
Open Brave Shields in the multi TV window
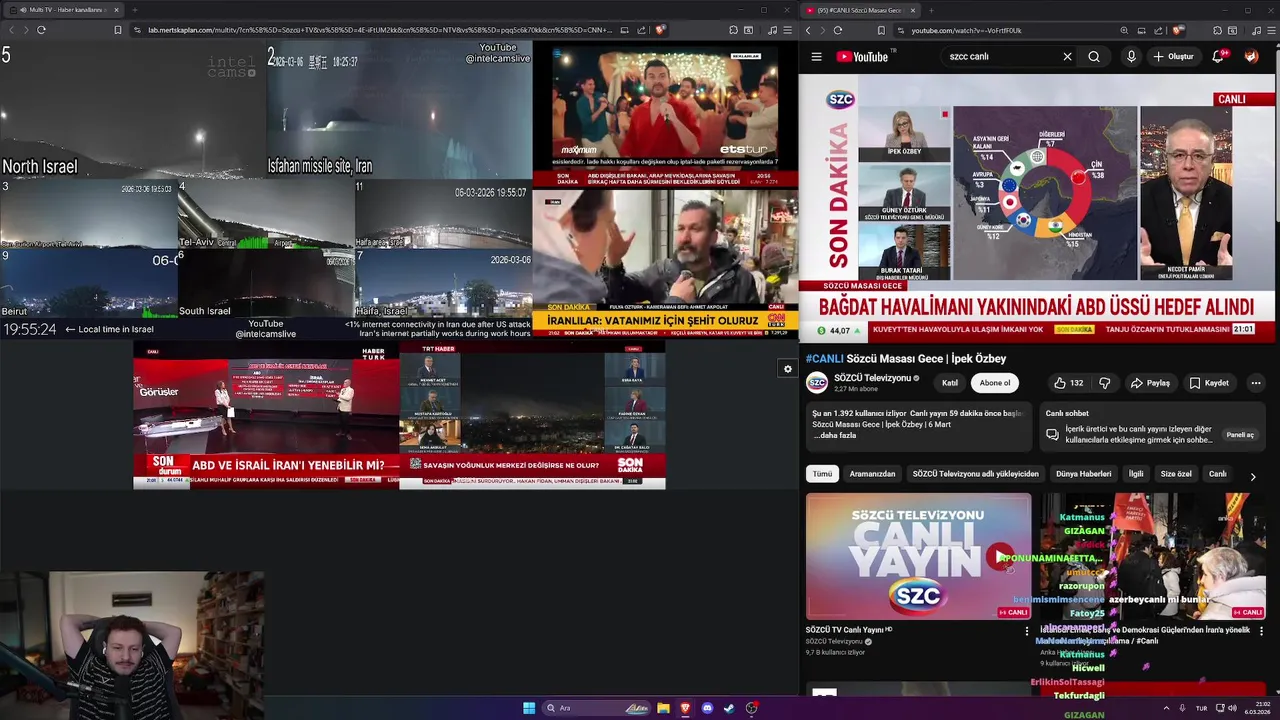659,30
